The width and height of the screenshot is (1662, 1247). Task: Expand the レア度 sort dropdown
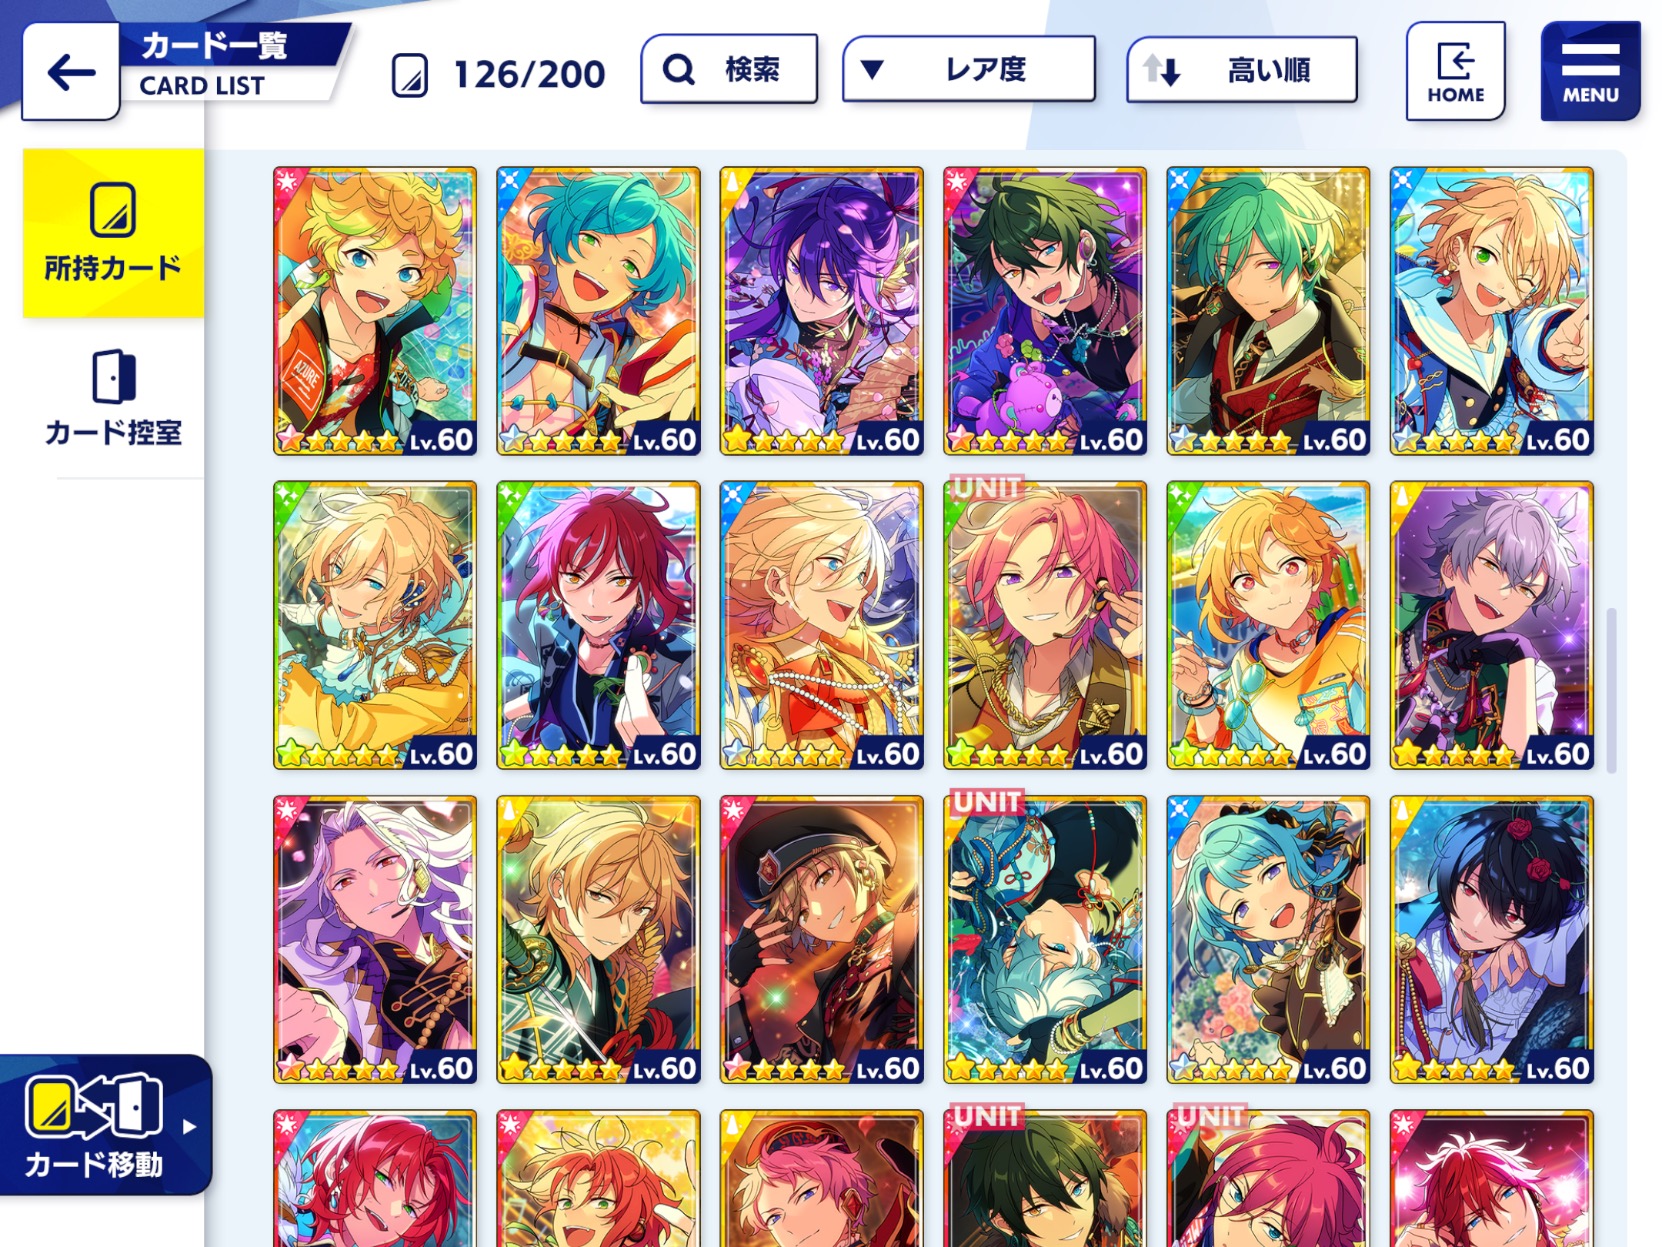(969, 69)
